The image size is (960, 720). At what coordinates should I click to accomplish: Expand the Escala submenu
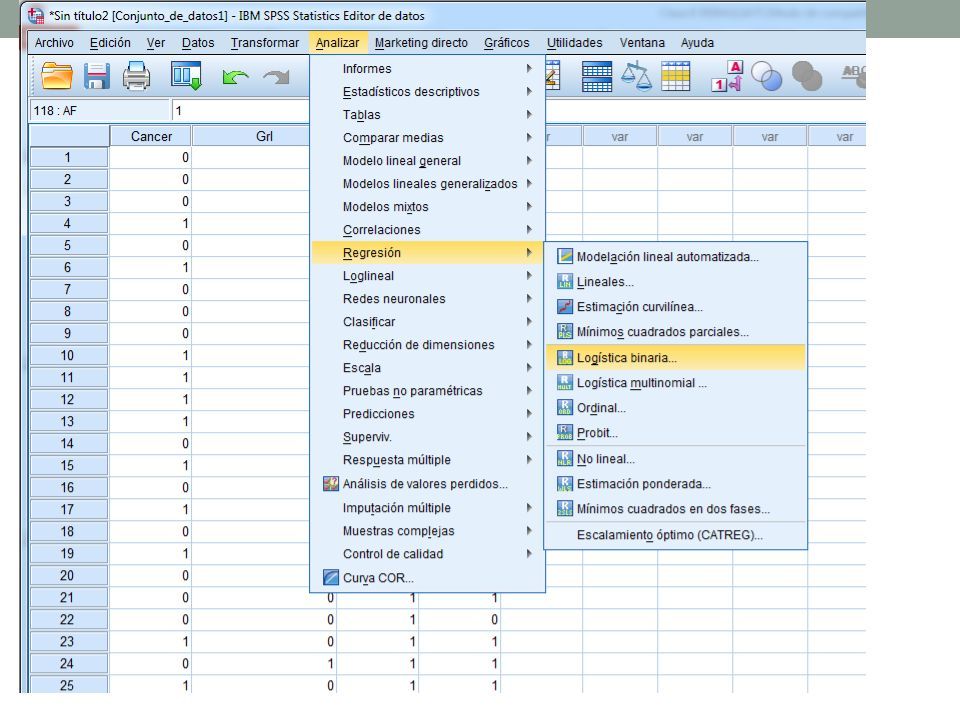[x=427, y=368]
